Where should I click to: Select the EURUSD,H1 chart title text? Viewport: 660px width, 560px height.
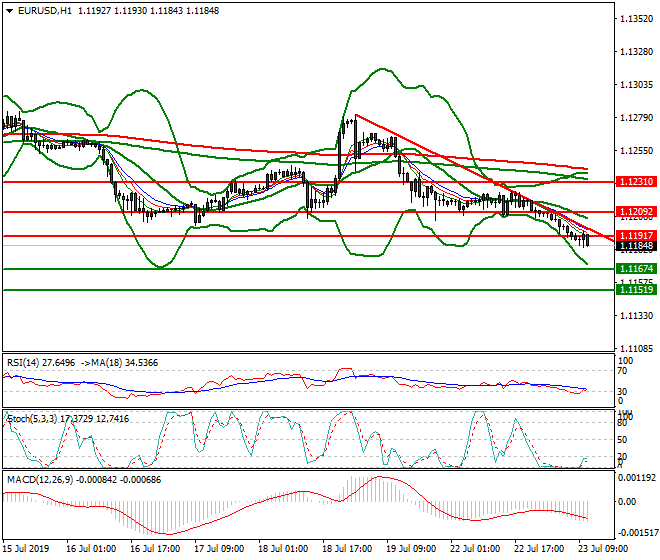pyautogui.click(x=45, y=11)
